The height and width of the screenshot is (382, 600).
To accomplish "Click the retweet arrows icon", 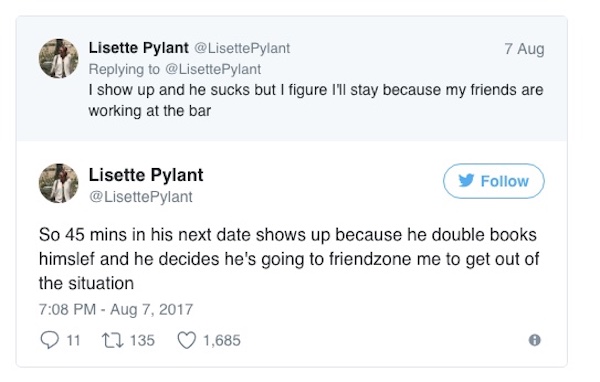I will click(x=112, y=340).
